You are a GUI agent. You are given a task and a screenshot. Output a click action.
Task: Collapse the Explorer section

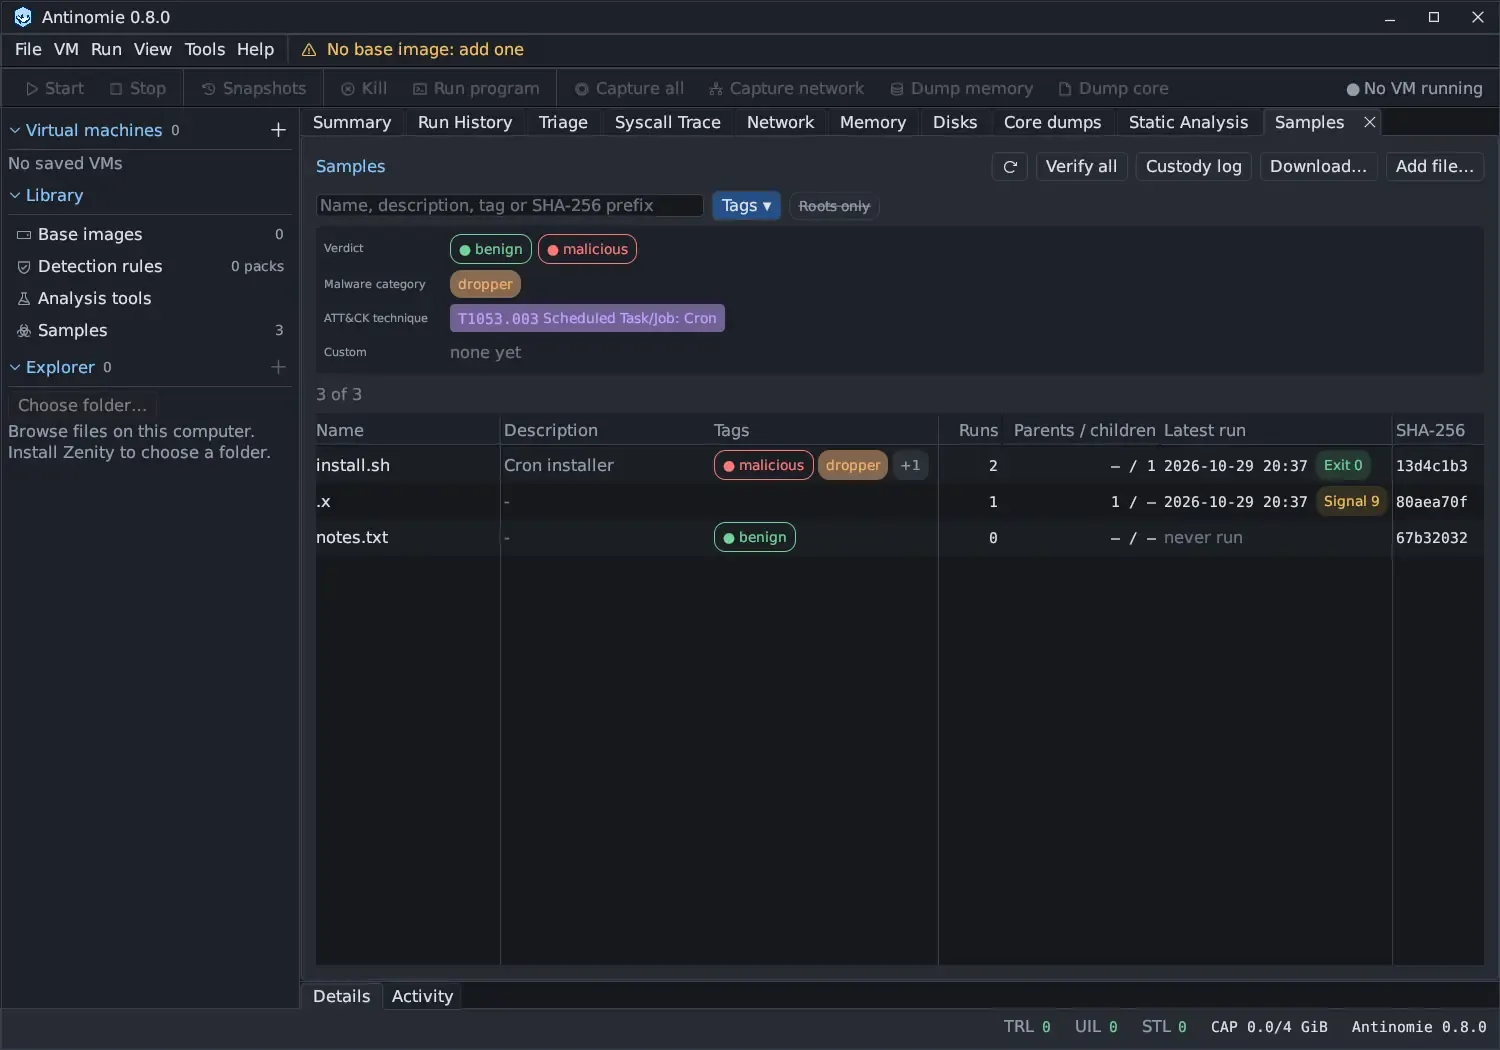point(15,367)
